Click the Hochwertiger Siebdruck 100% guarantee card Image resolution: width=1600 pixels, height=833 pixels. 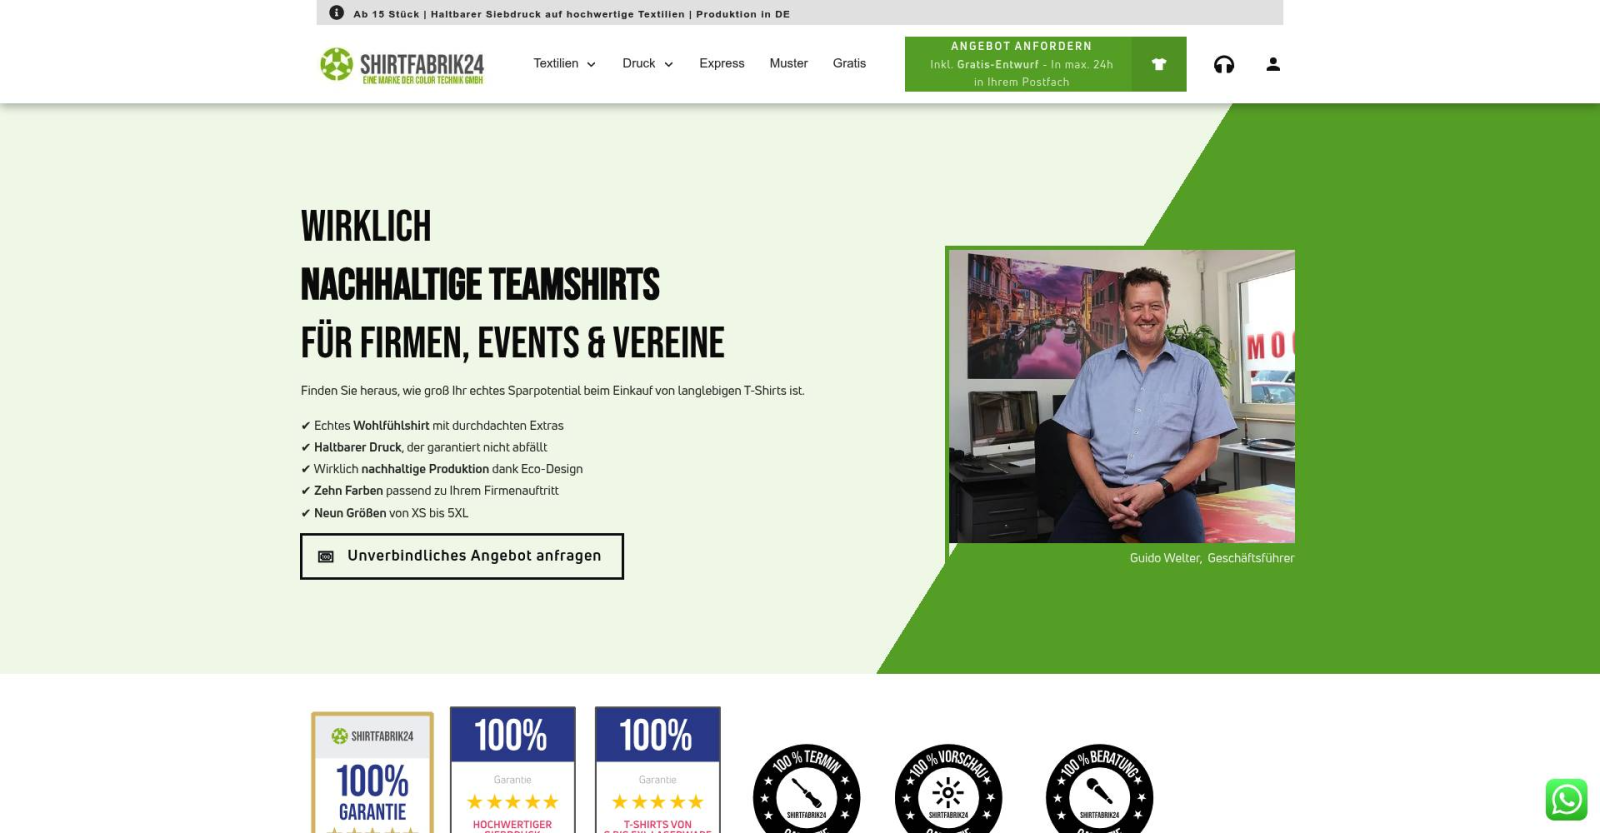click(512, 772)
